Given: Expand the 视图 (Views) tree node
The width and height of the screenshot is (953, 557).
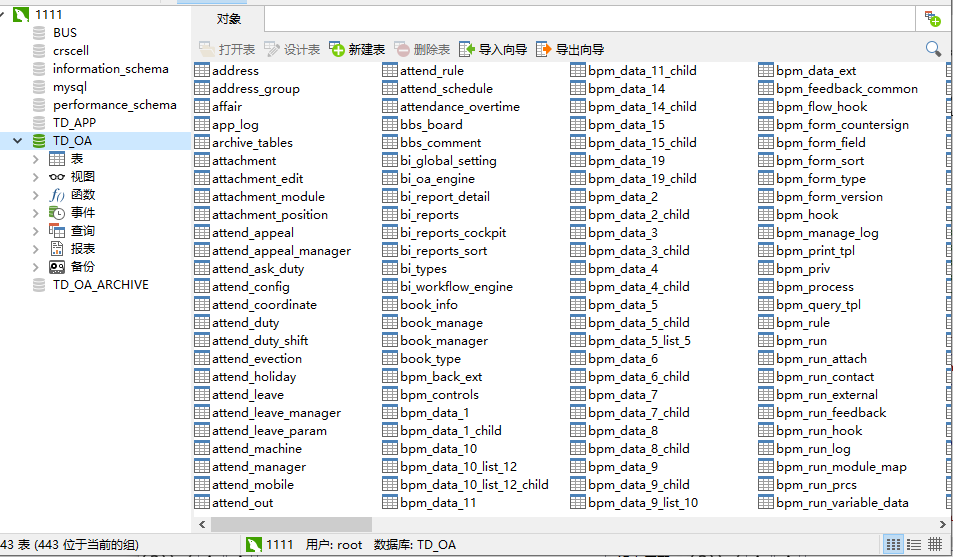Looking at the screenshot, I should (x=35, y=177).
